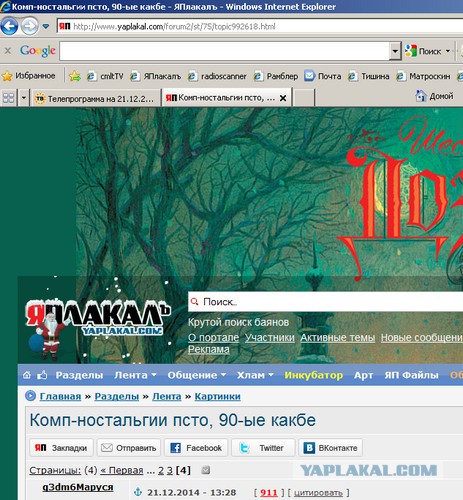Click the Google logo on the toolbar
Image resolution: width=463 pixels, height=500 pixels.
(x=38, y=51)
